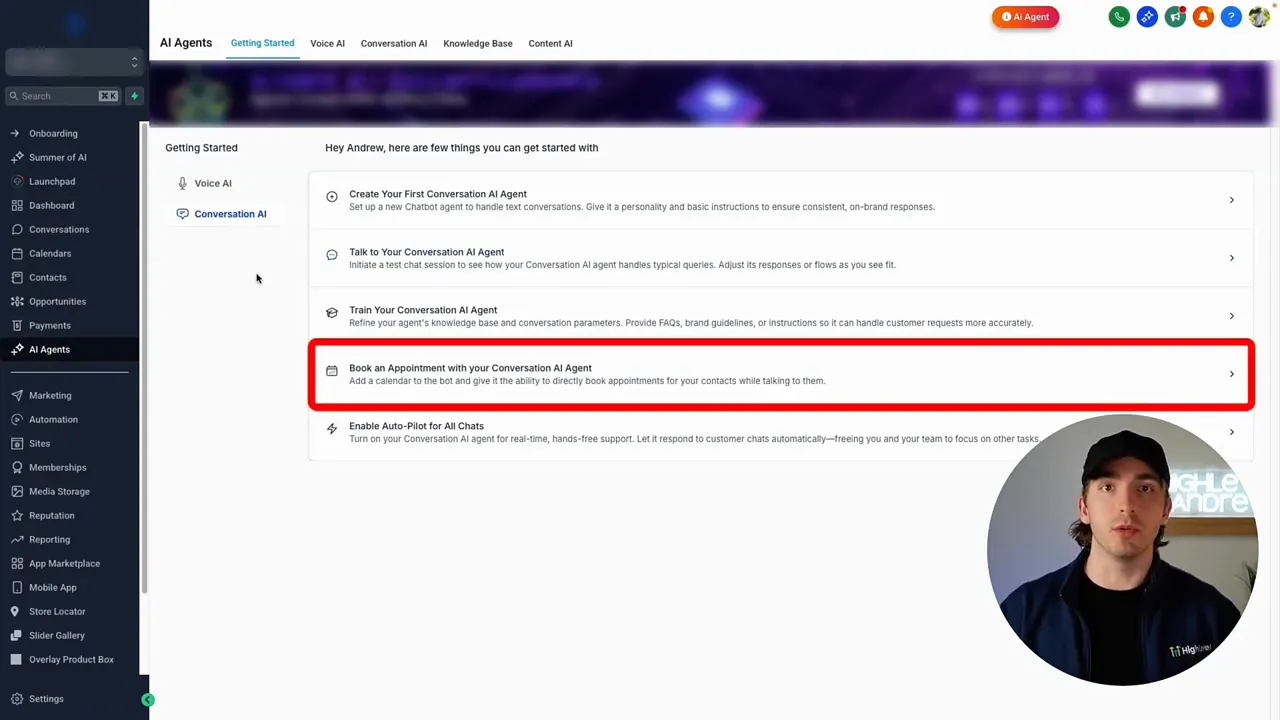
Task: Expand Talk to Your Conversation AI Agent chevron
Action: click(x=1231, y=258)
